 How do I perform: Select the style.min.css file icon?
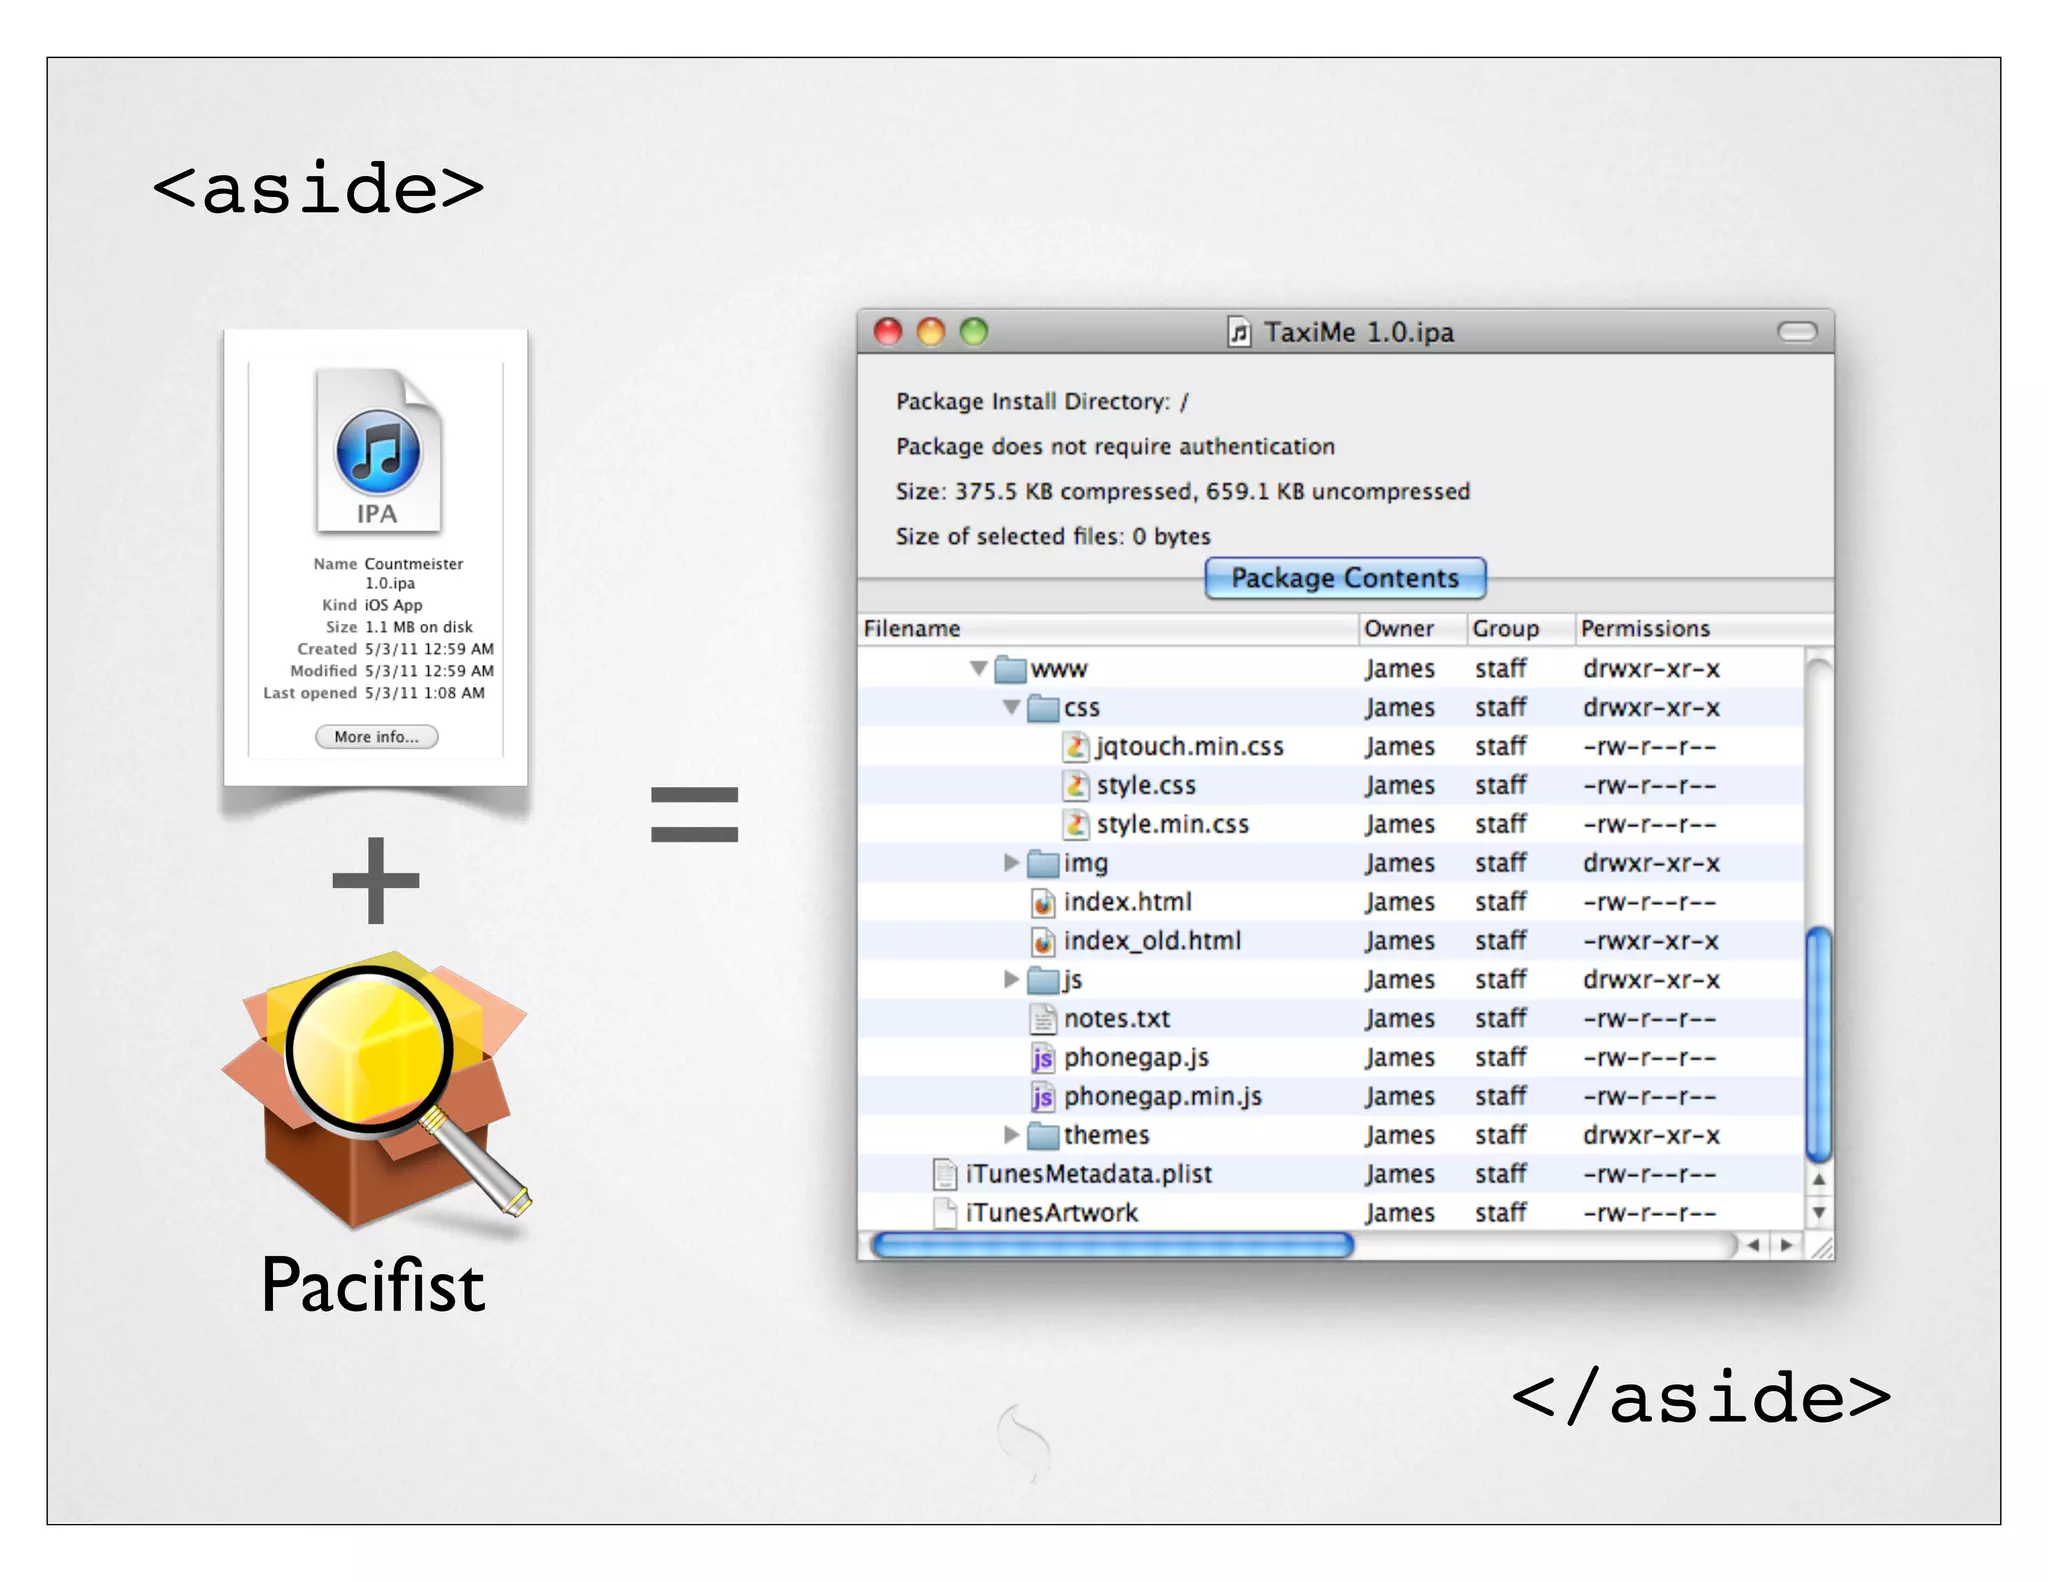tap(1075, 824)
